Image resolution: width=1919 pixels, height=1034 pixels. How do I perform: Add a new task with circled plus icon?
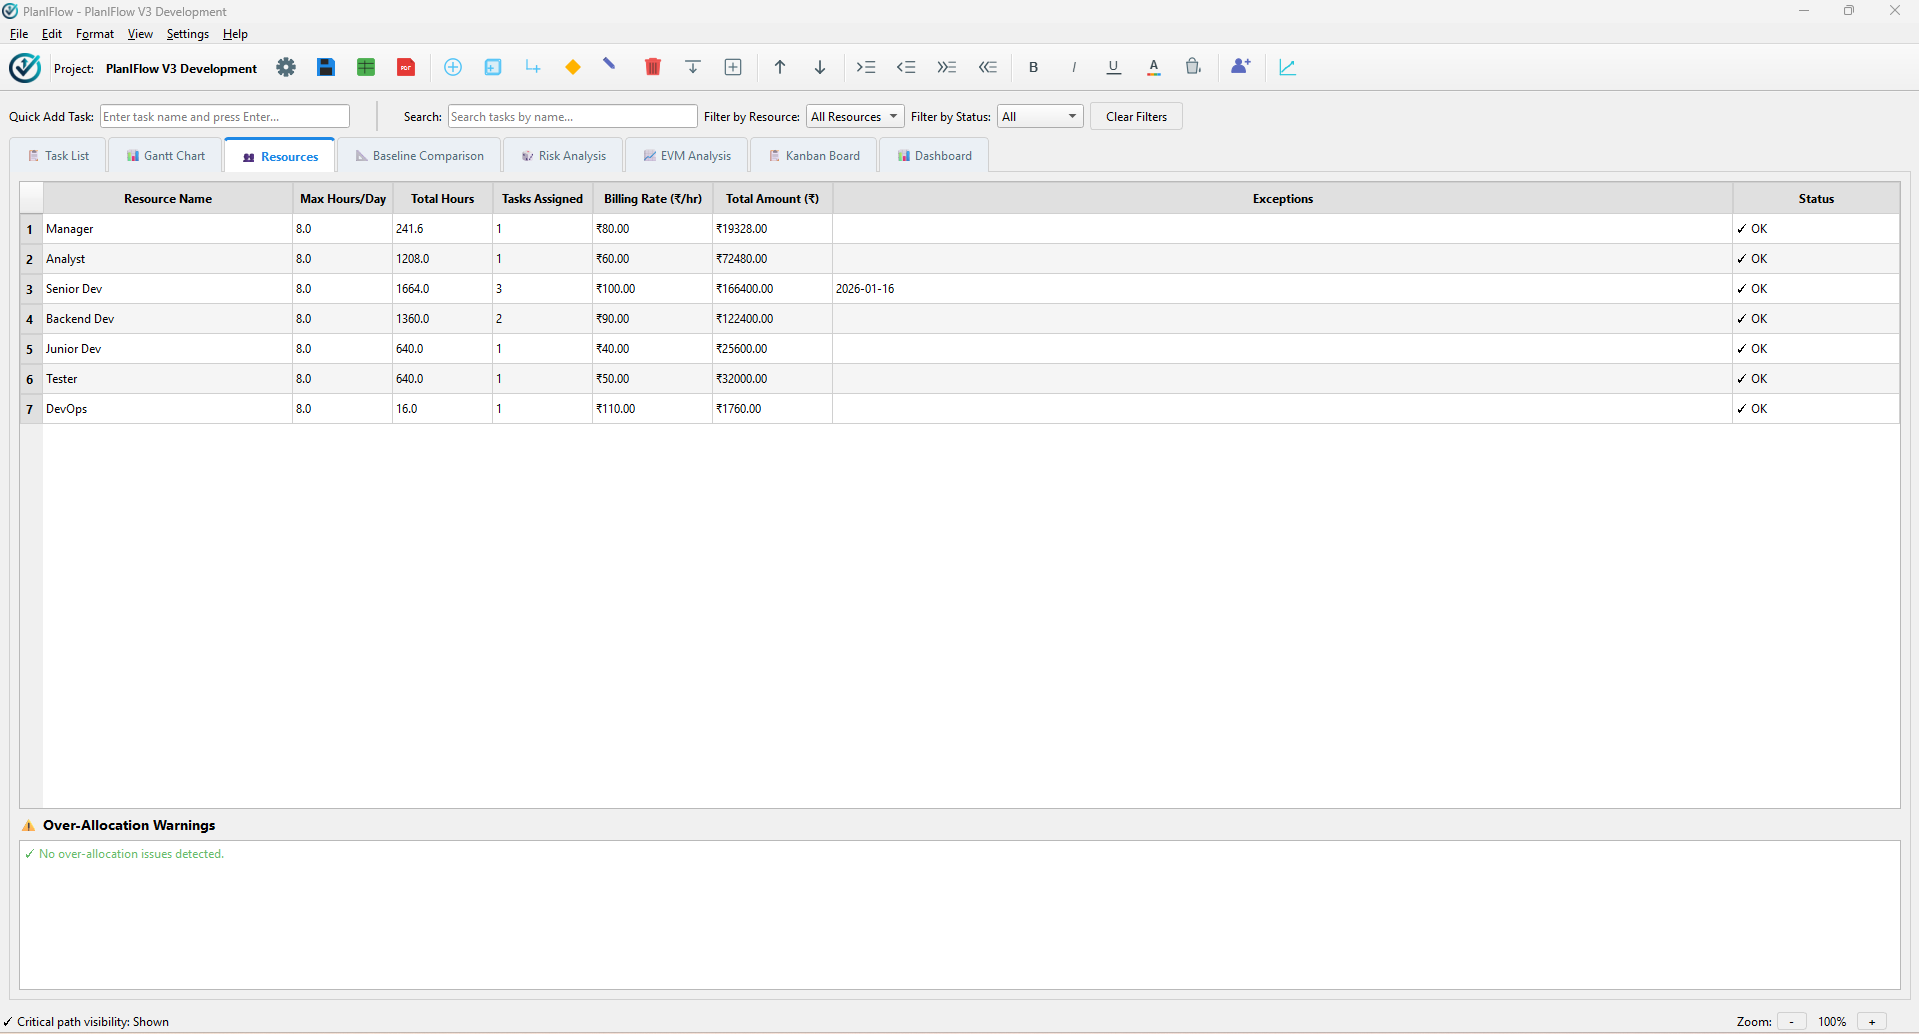click(x=453, y=67)
